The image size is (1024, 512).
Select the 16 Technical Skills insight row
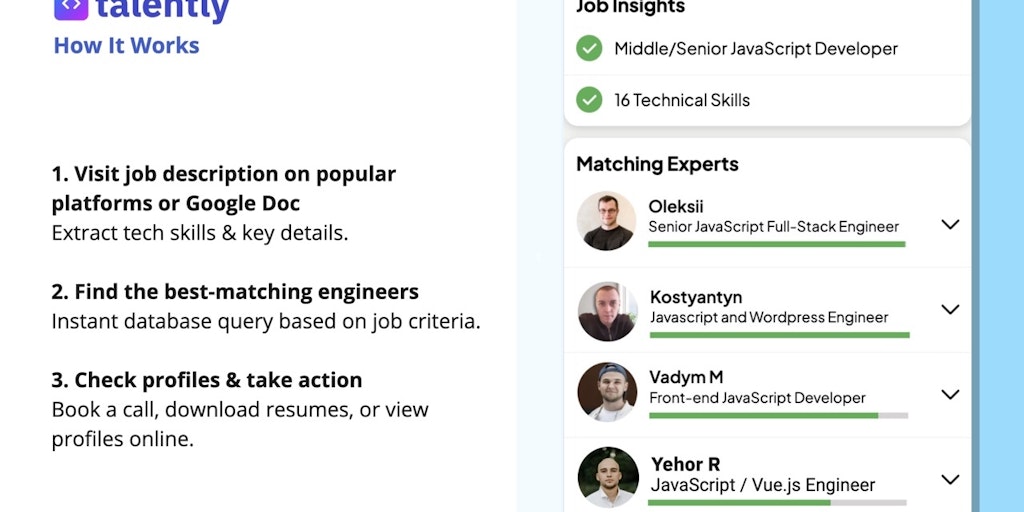point(767,100)
